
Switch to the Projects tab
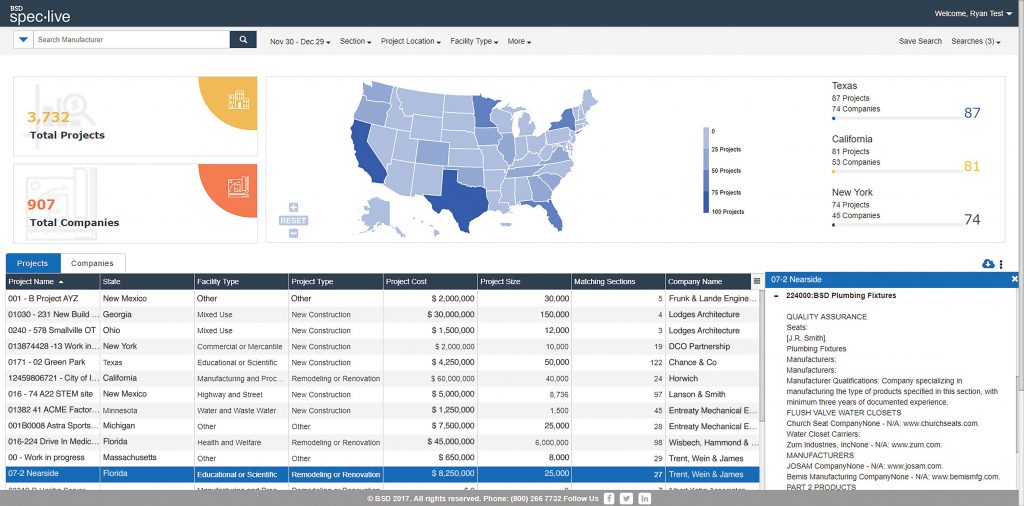[x=33, y=263]
